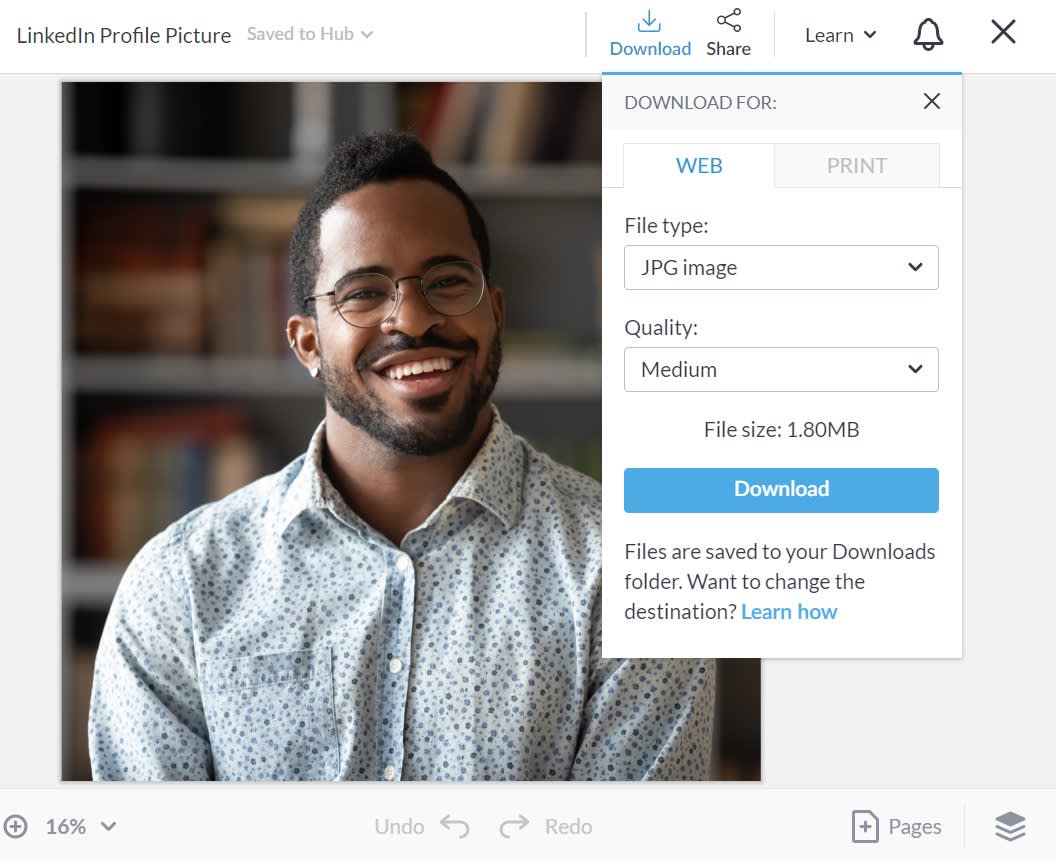Image resolution: width=1056 pixels, height=861 pixels.
Task: Select the WEB tab
Action: [x=699, y=166]
